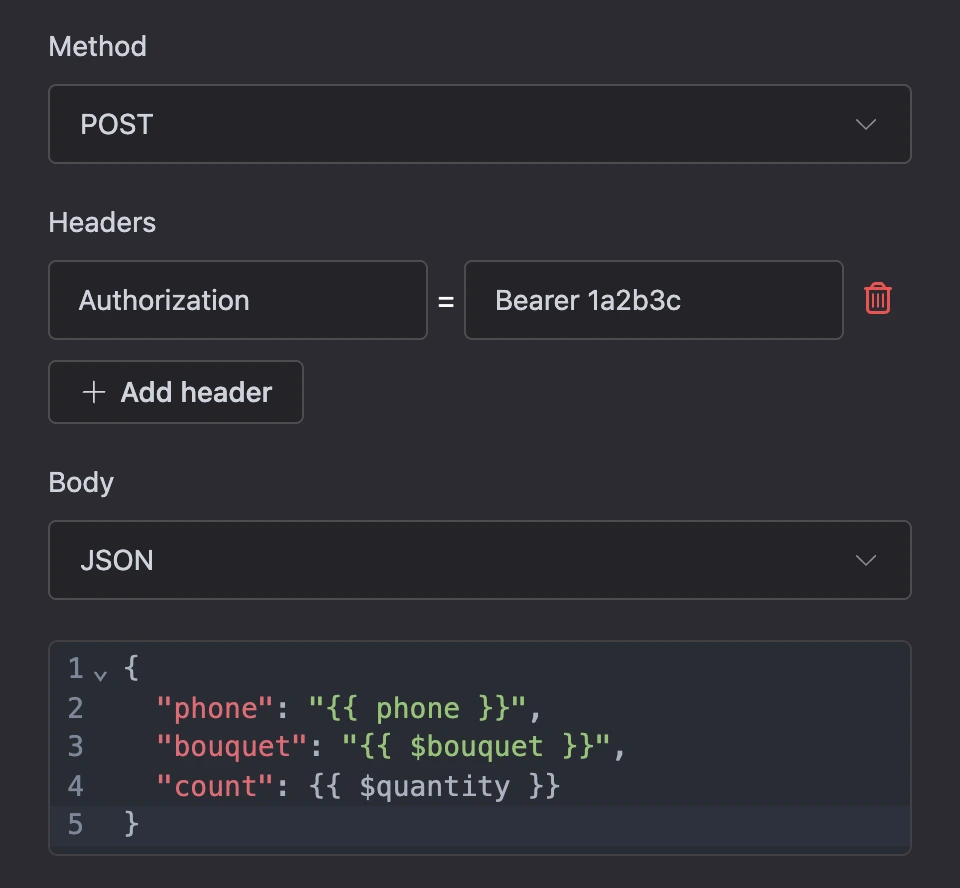Screen dimensions: 960x888
Task: Open the POST method dropdown
Action: (x=479, y=124)
